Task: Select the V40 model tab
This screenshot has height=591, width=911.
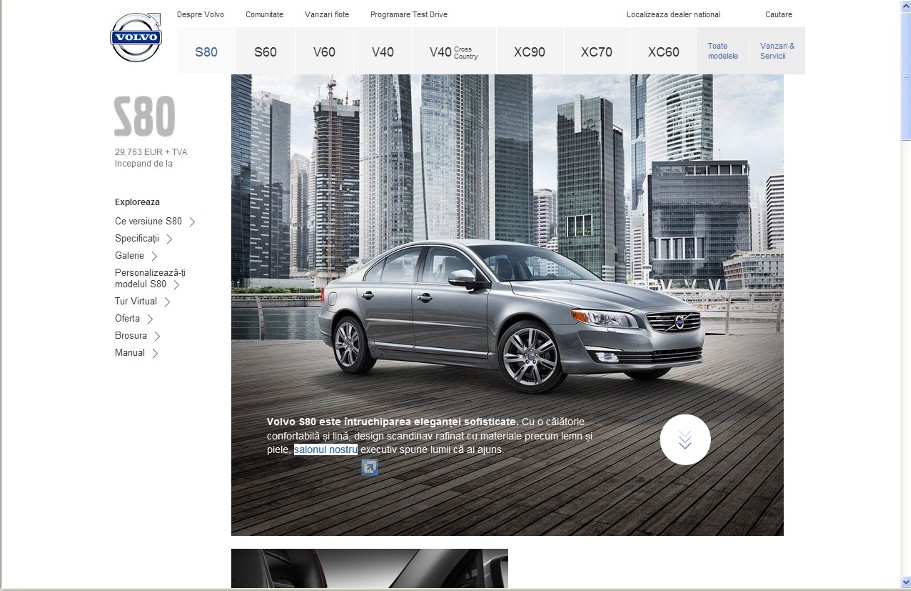Action: 383,52
